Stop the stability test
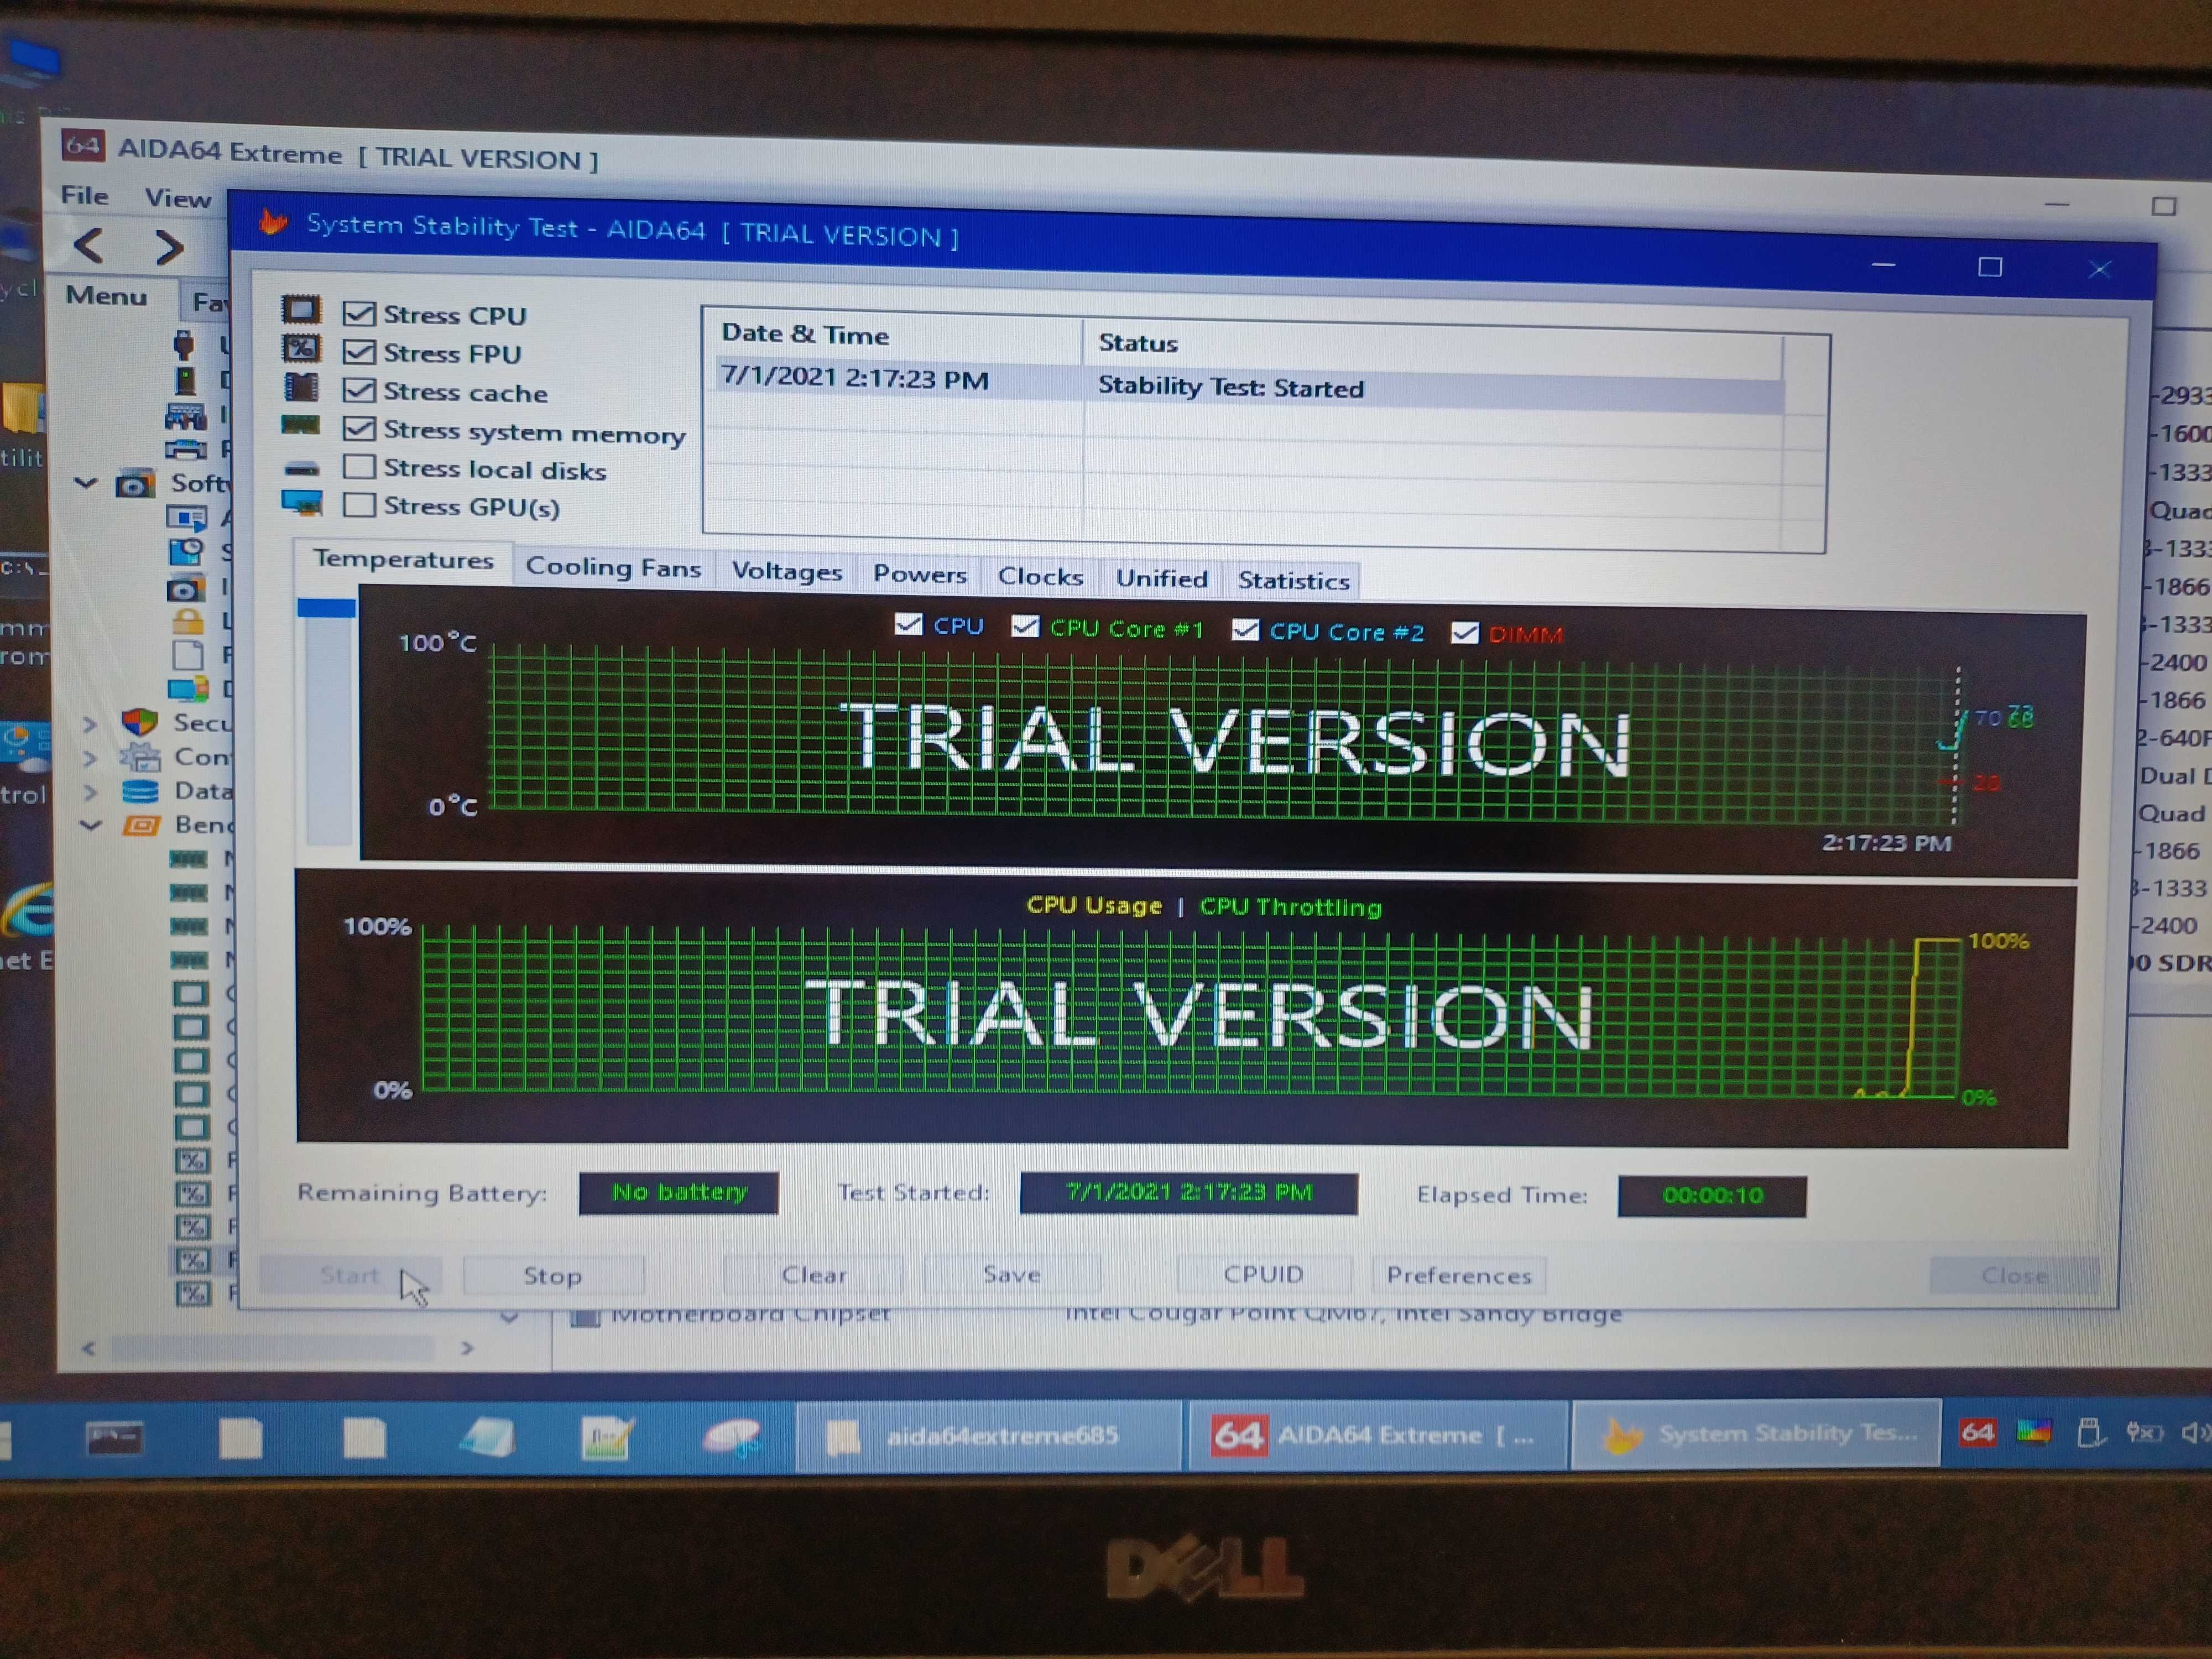This screenshot has width=2212, height=1659. (553, 1276)
